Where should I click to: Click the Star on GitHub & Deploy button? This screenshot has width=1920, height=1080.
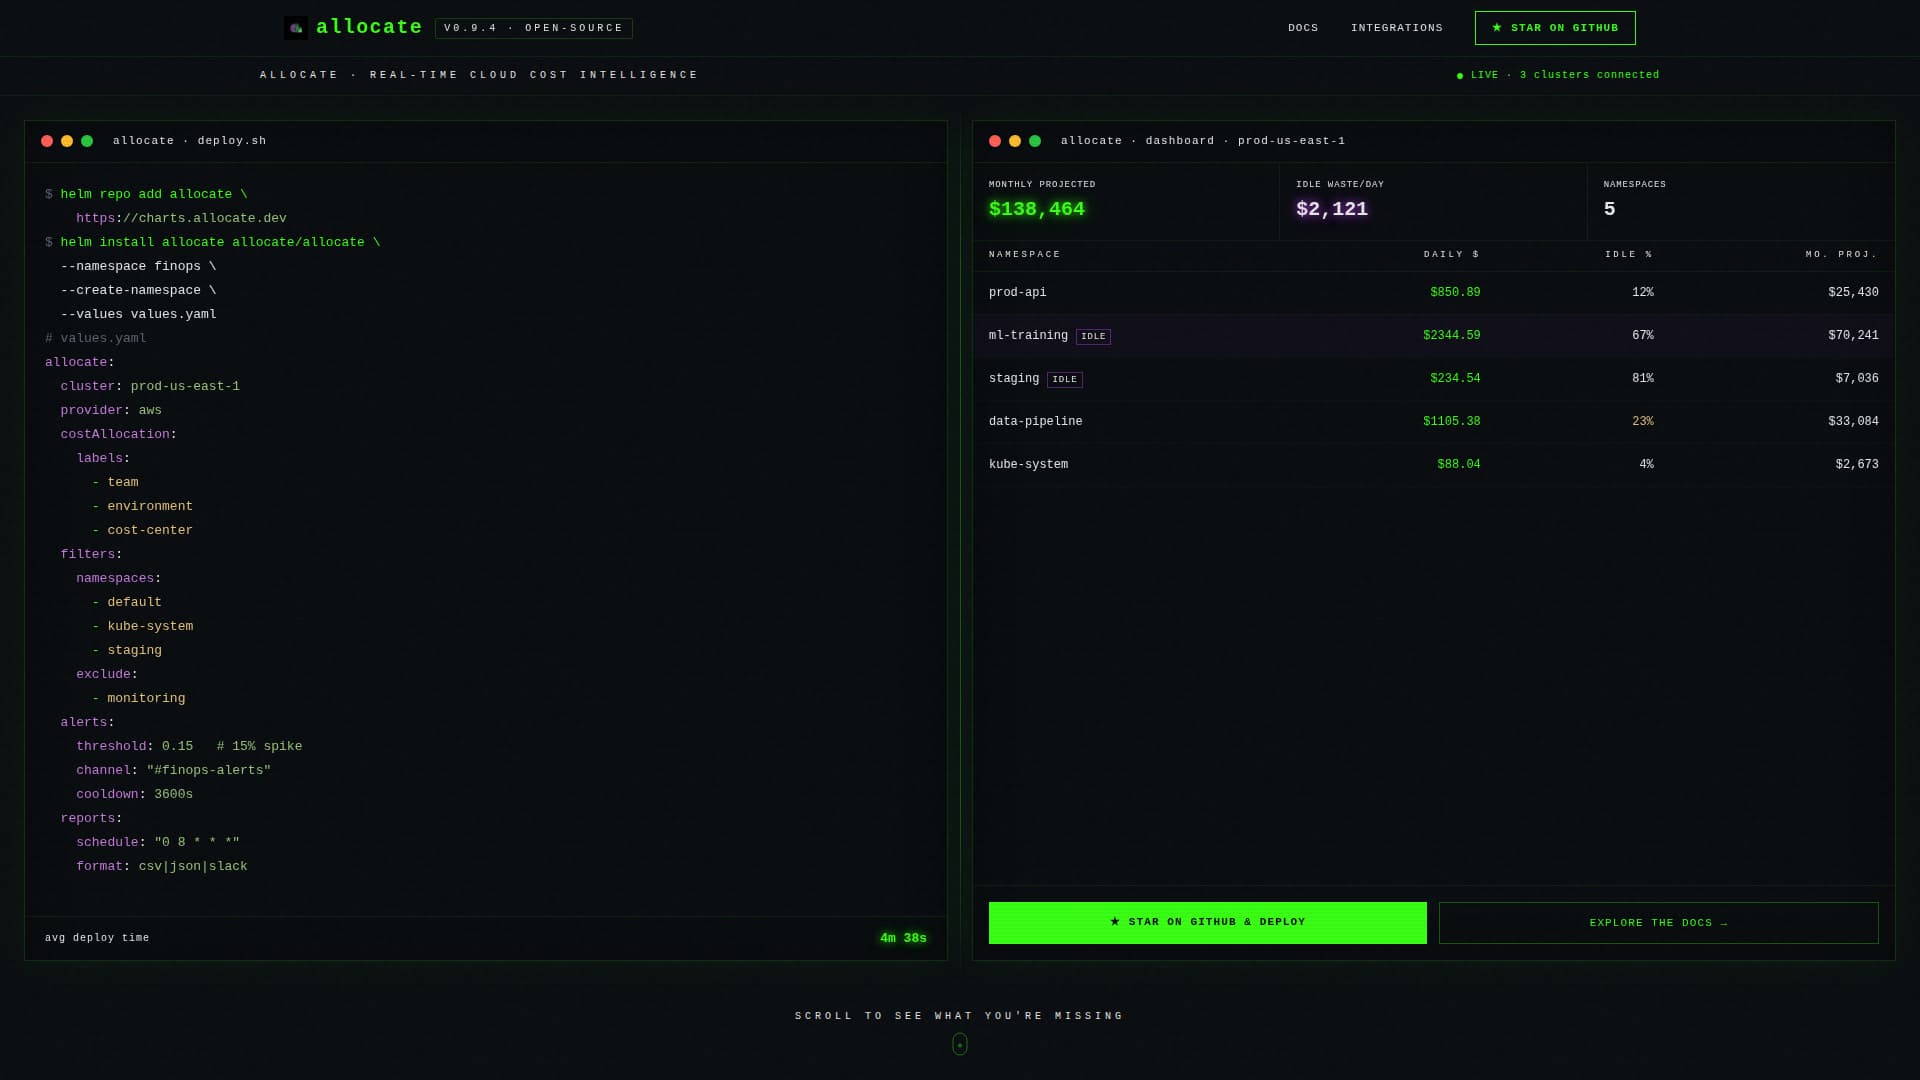(1208, 923)
